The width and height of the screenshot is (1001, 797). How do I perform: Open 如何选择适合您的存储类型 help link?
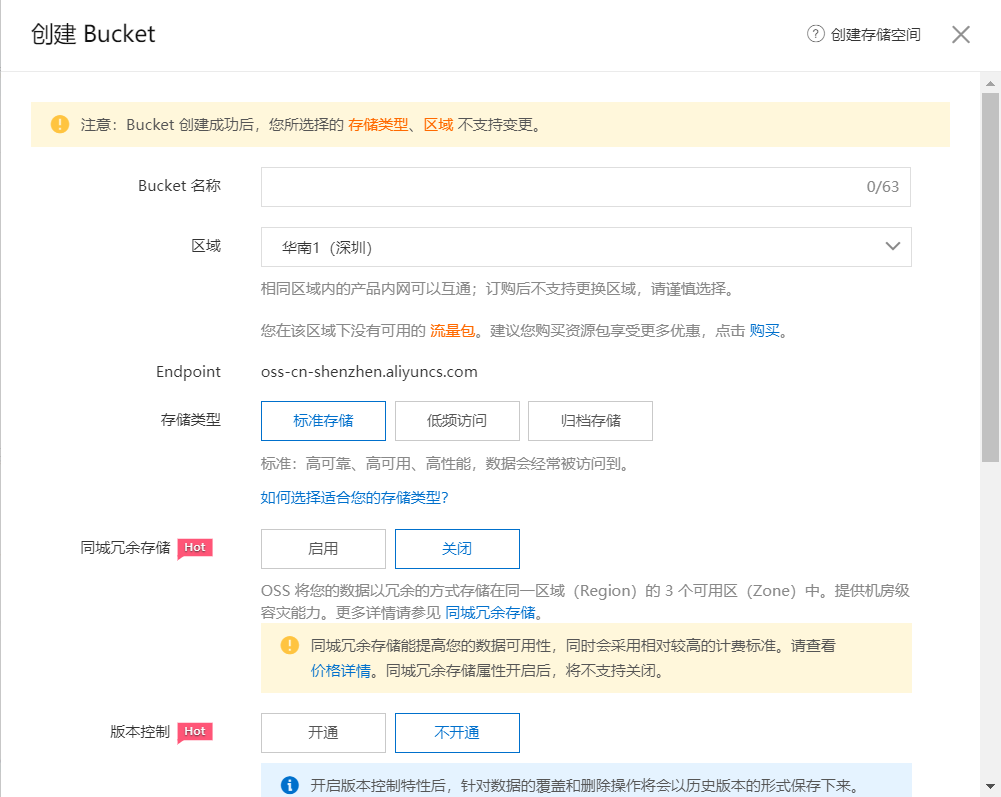[x=354, y=497]
